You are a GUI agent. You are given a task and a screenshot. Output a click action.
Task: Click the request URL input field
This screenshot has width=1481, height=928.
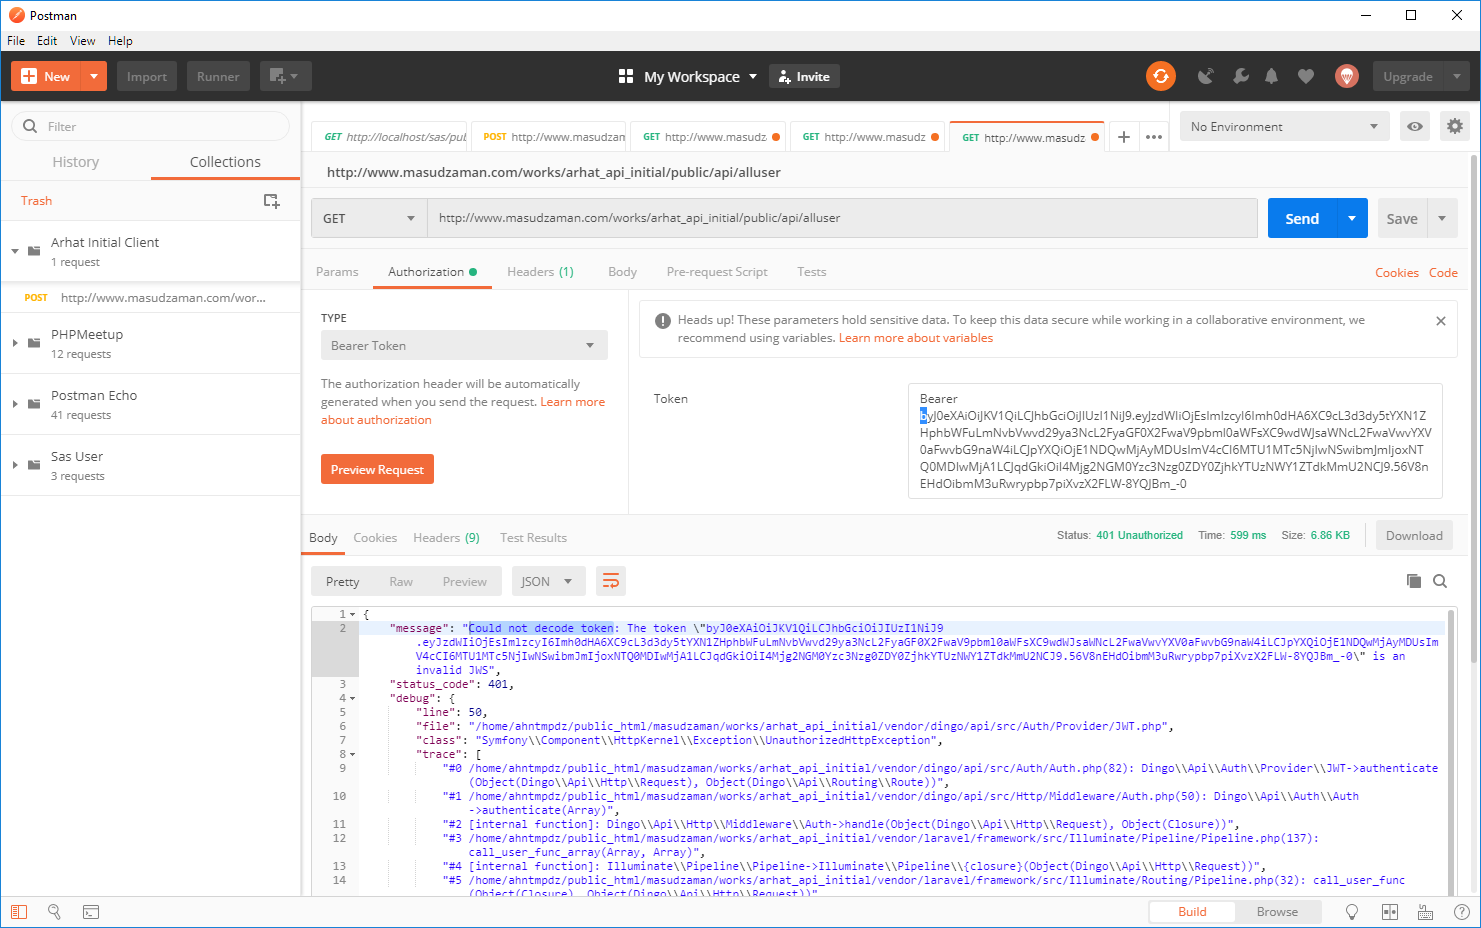(840, 218)
